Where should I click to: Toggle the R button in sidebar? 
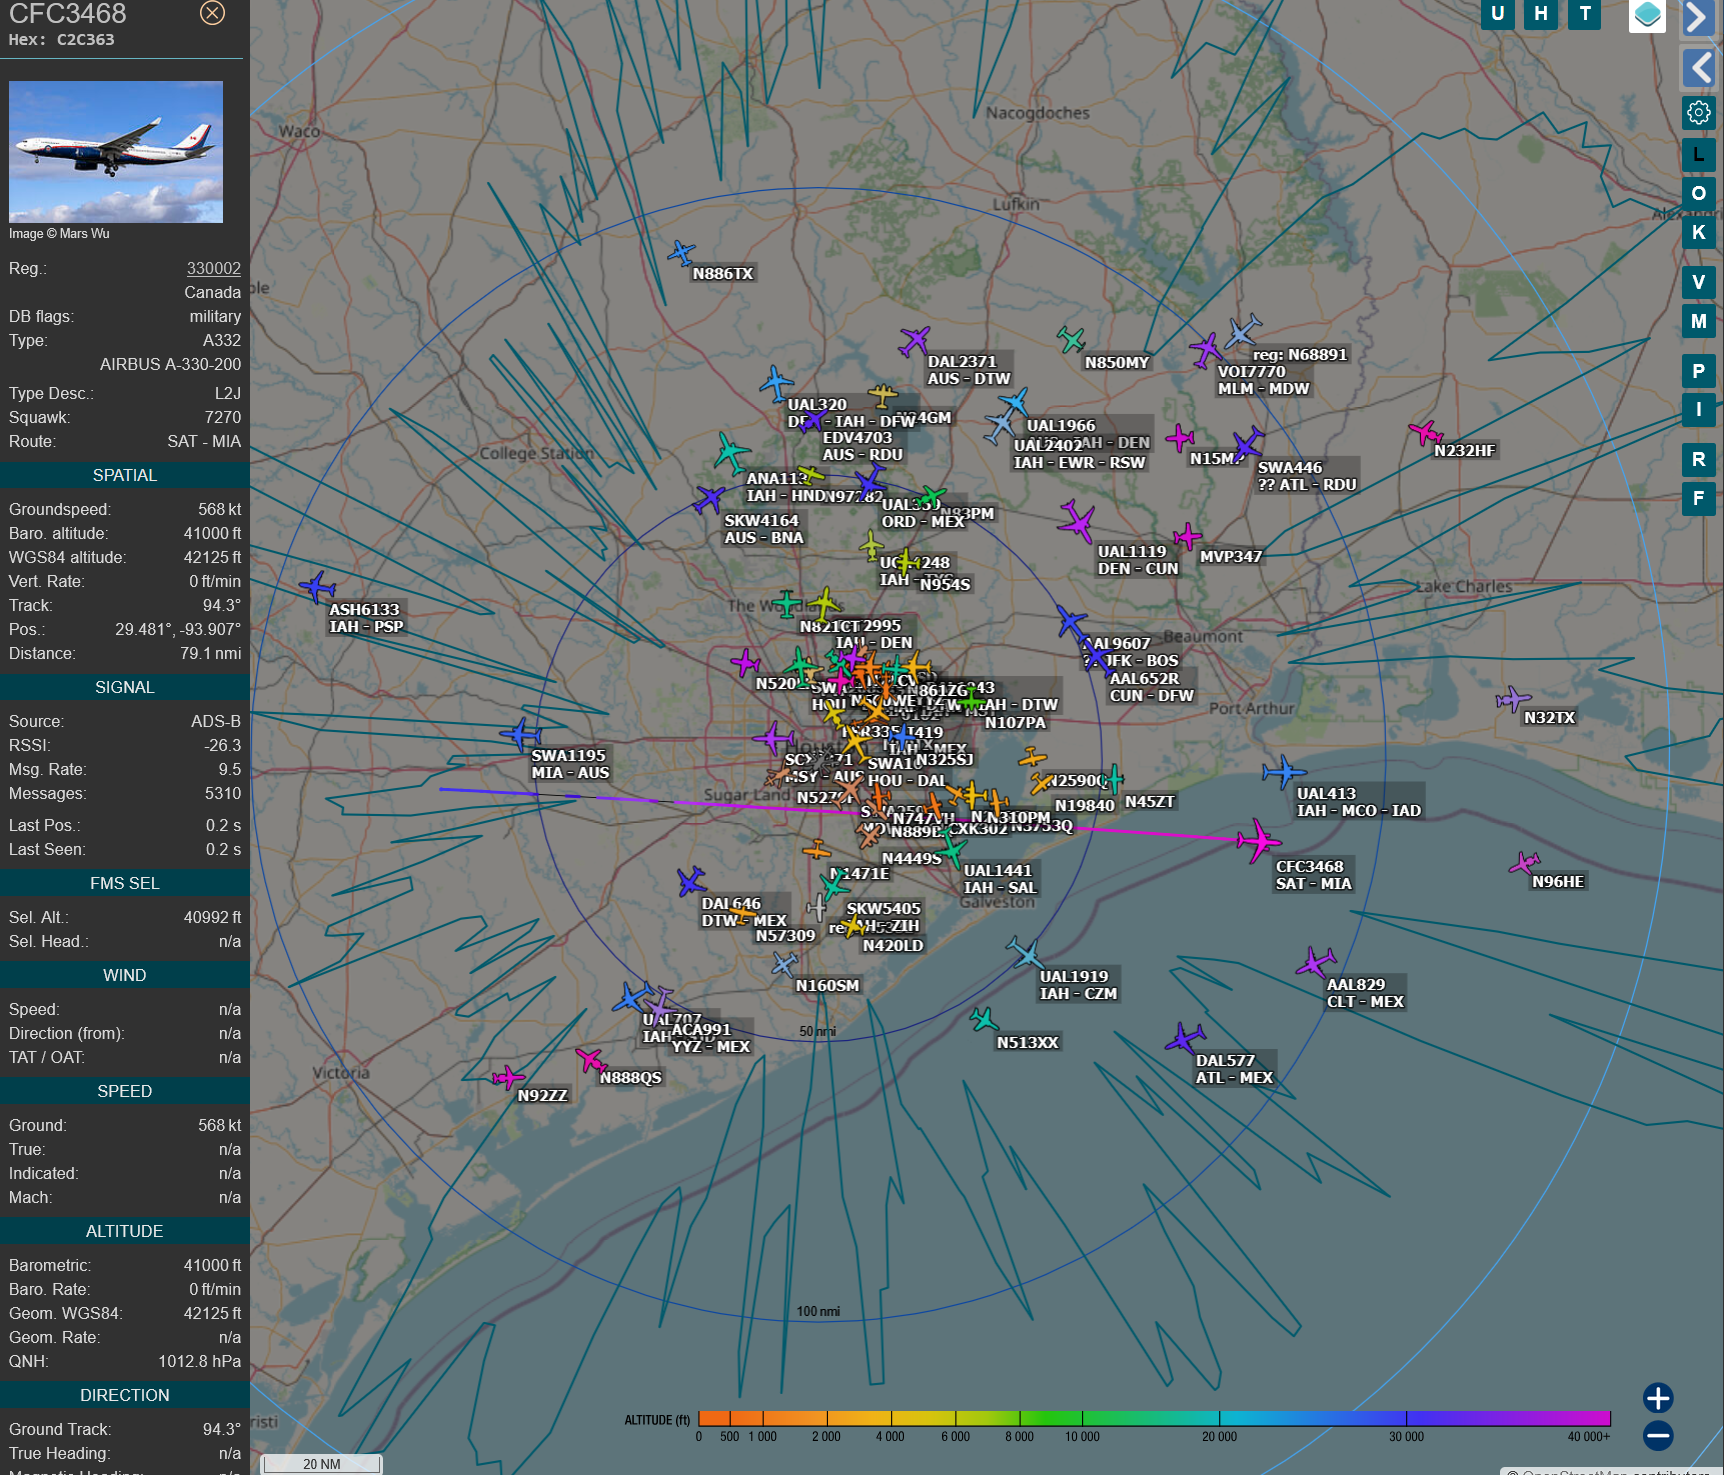(x=1698, y=459)
